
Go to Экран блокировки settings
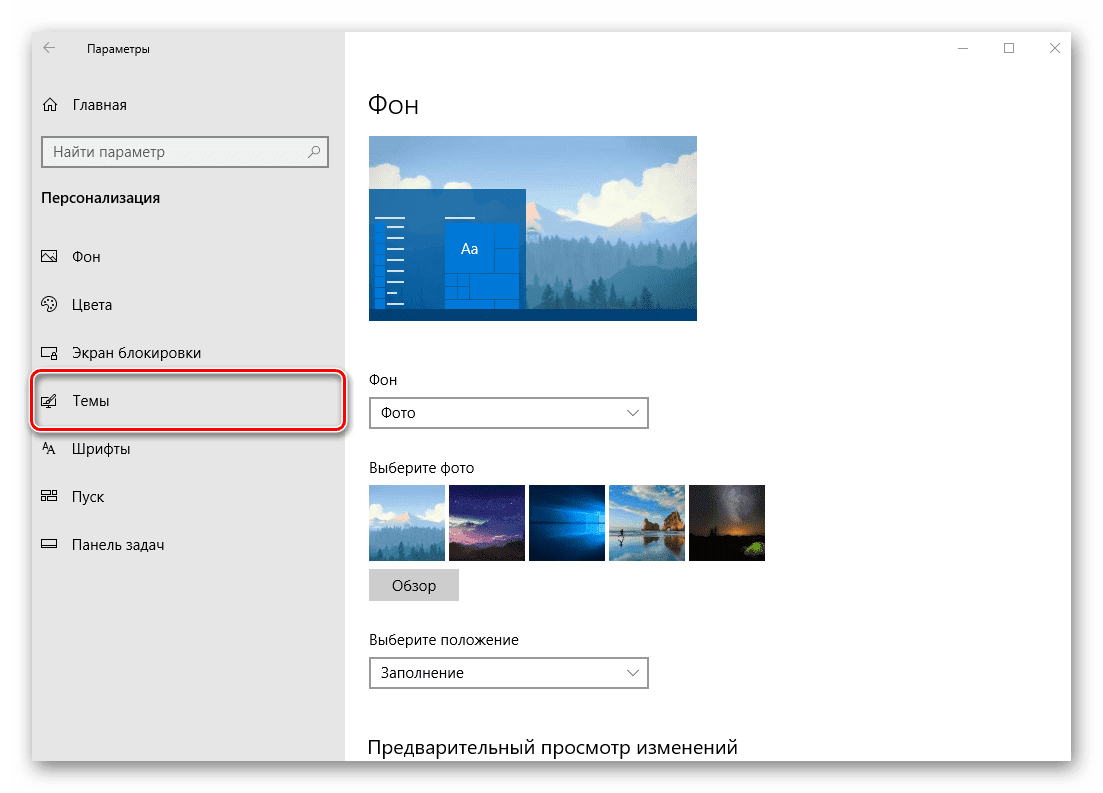click(x=189, y=353)
